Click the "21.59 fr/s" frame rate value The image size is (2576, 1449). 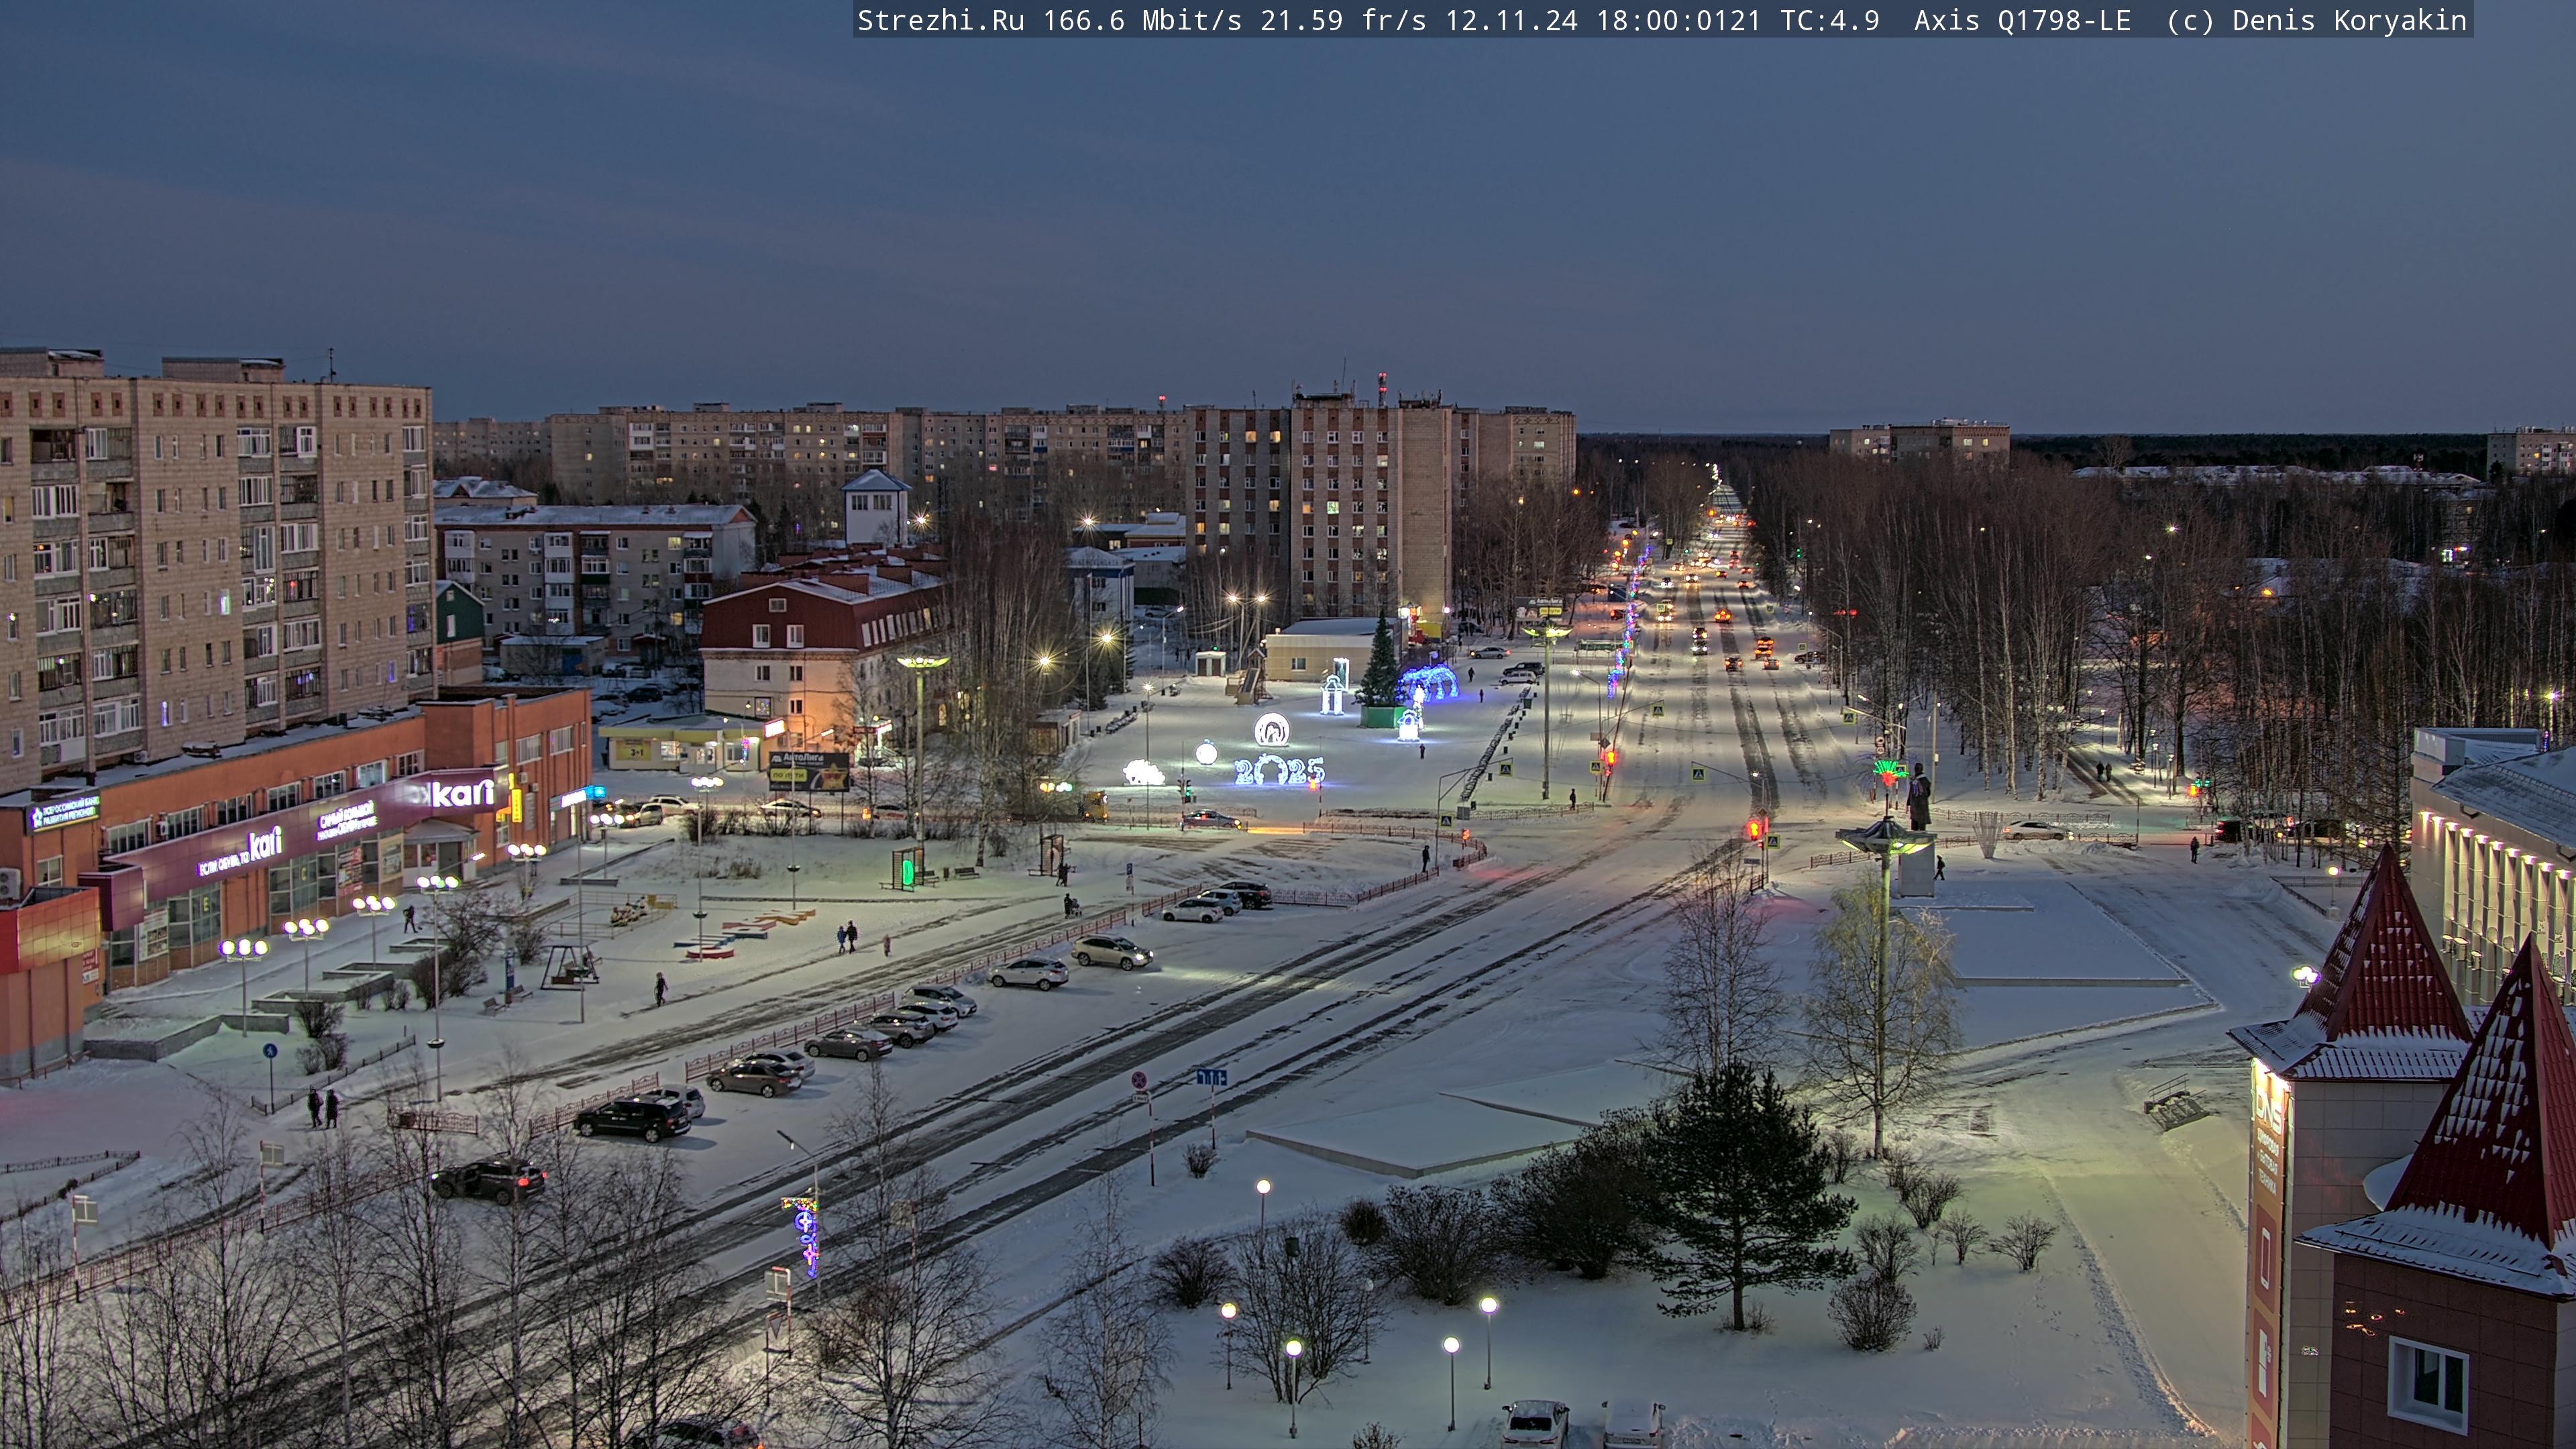click(1343, 20)
